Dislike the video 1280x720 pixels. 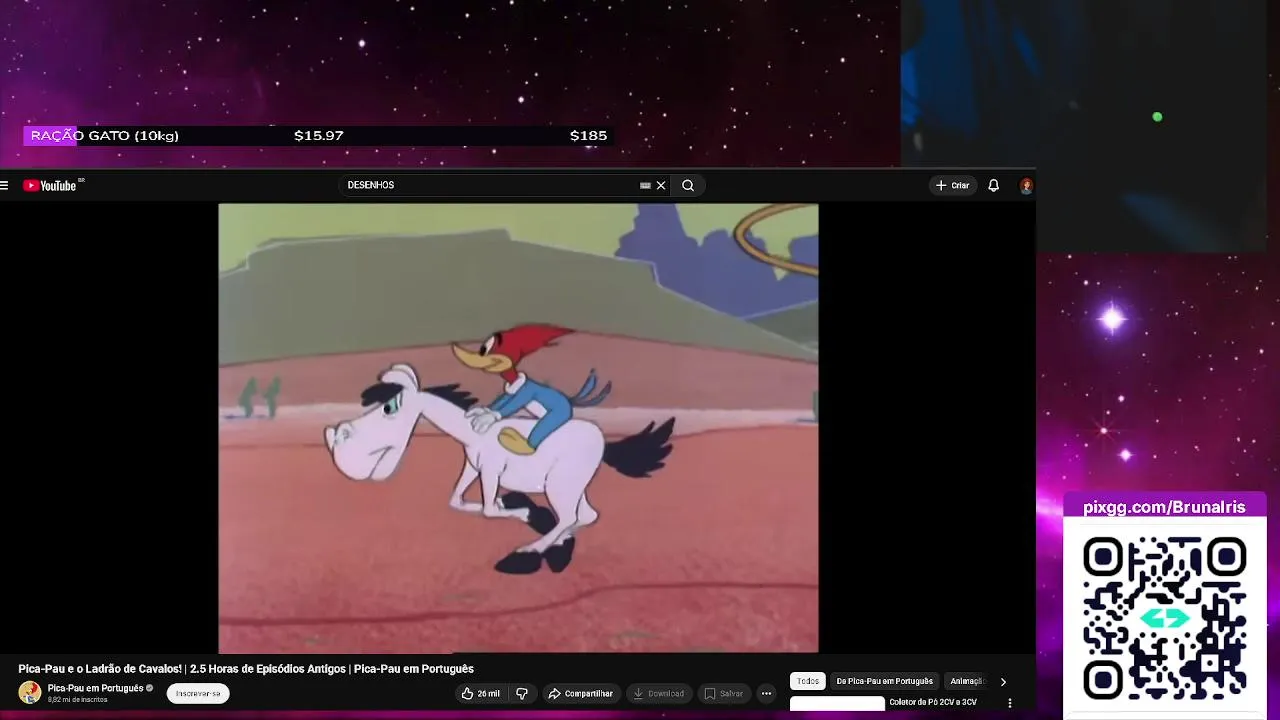tap(522, 693)
